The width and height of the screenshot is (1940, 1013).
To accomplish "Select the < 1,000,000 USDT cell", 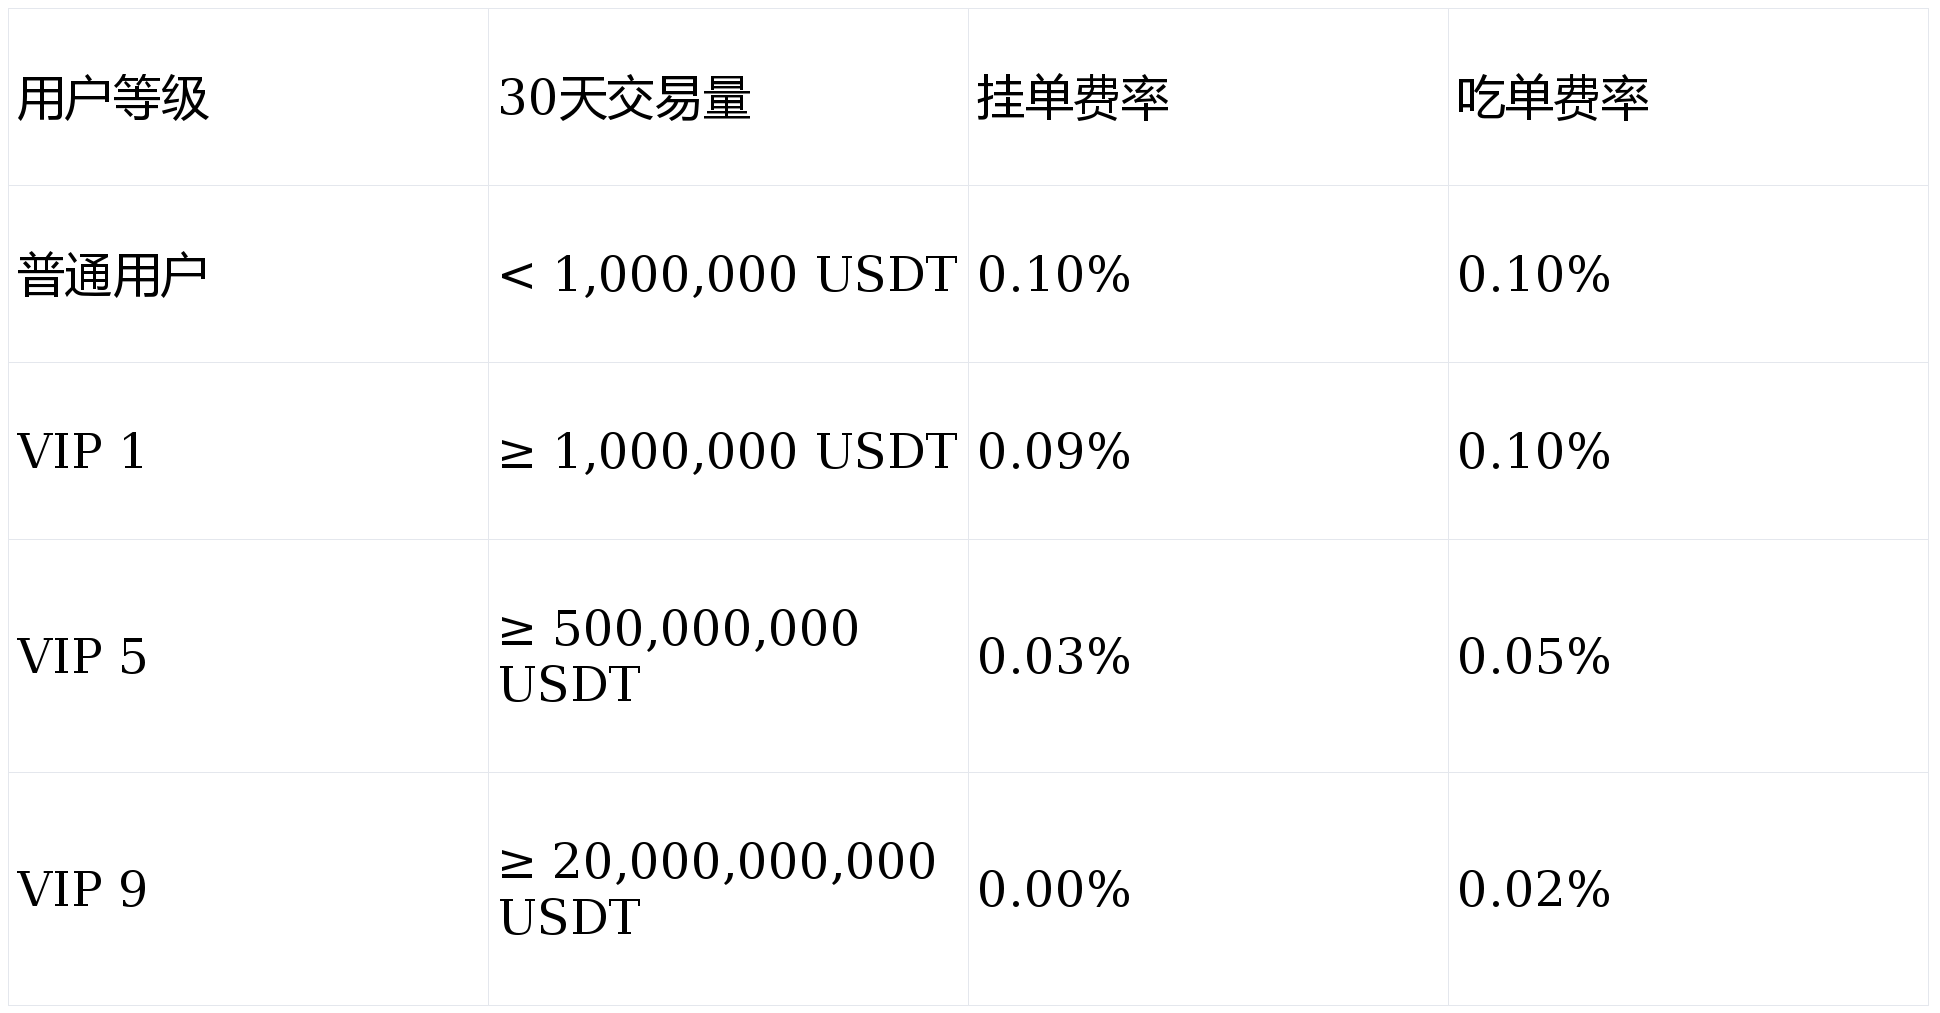I will pyautogui.click(x=727, y=275).
